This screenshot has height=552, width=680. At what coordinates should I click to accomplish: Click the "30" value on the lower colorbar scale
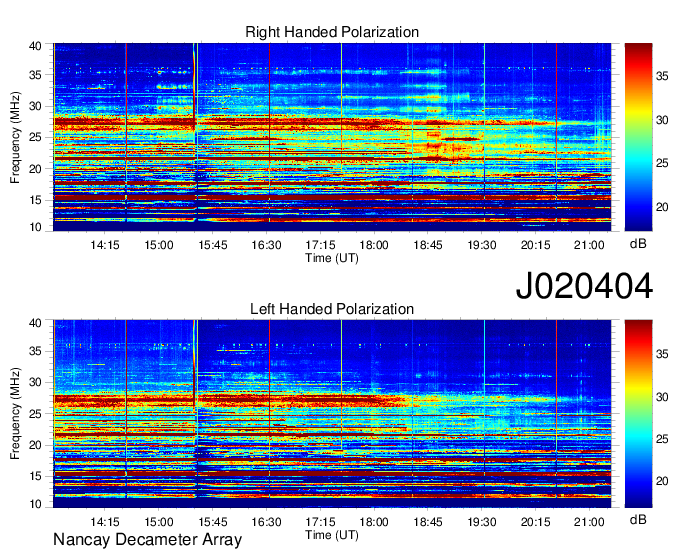tap(662, 397)
